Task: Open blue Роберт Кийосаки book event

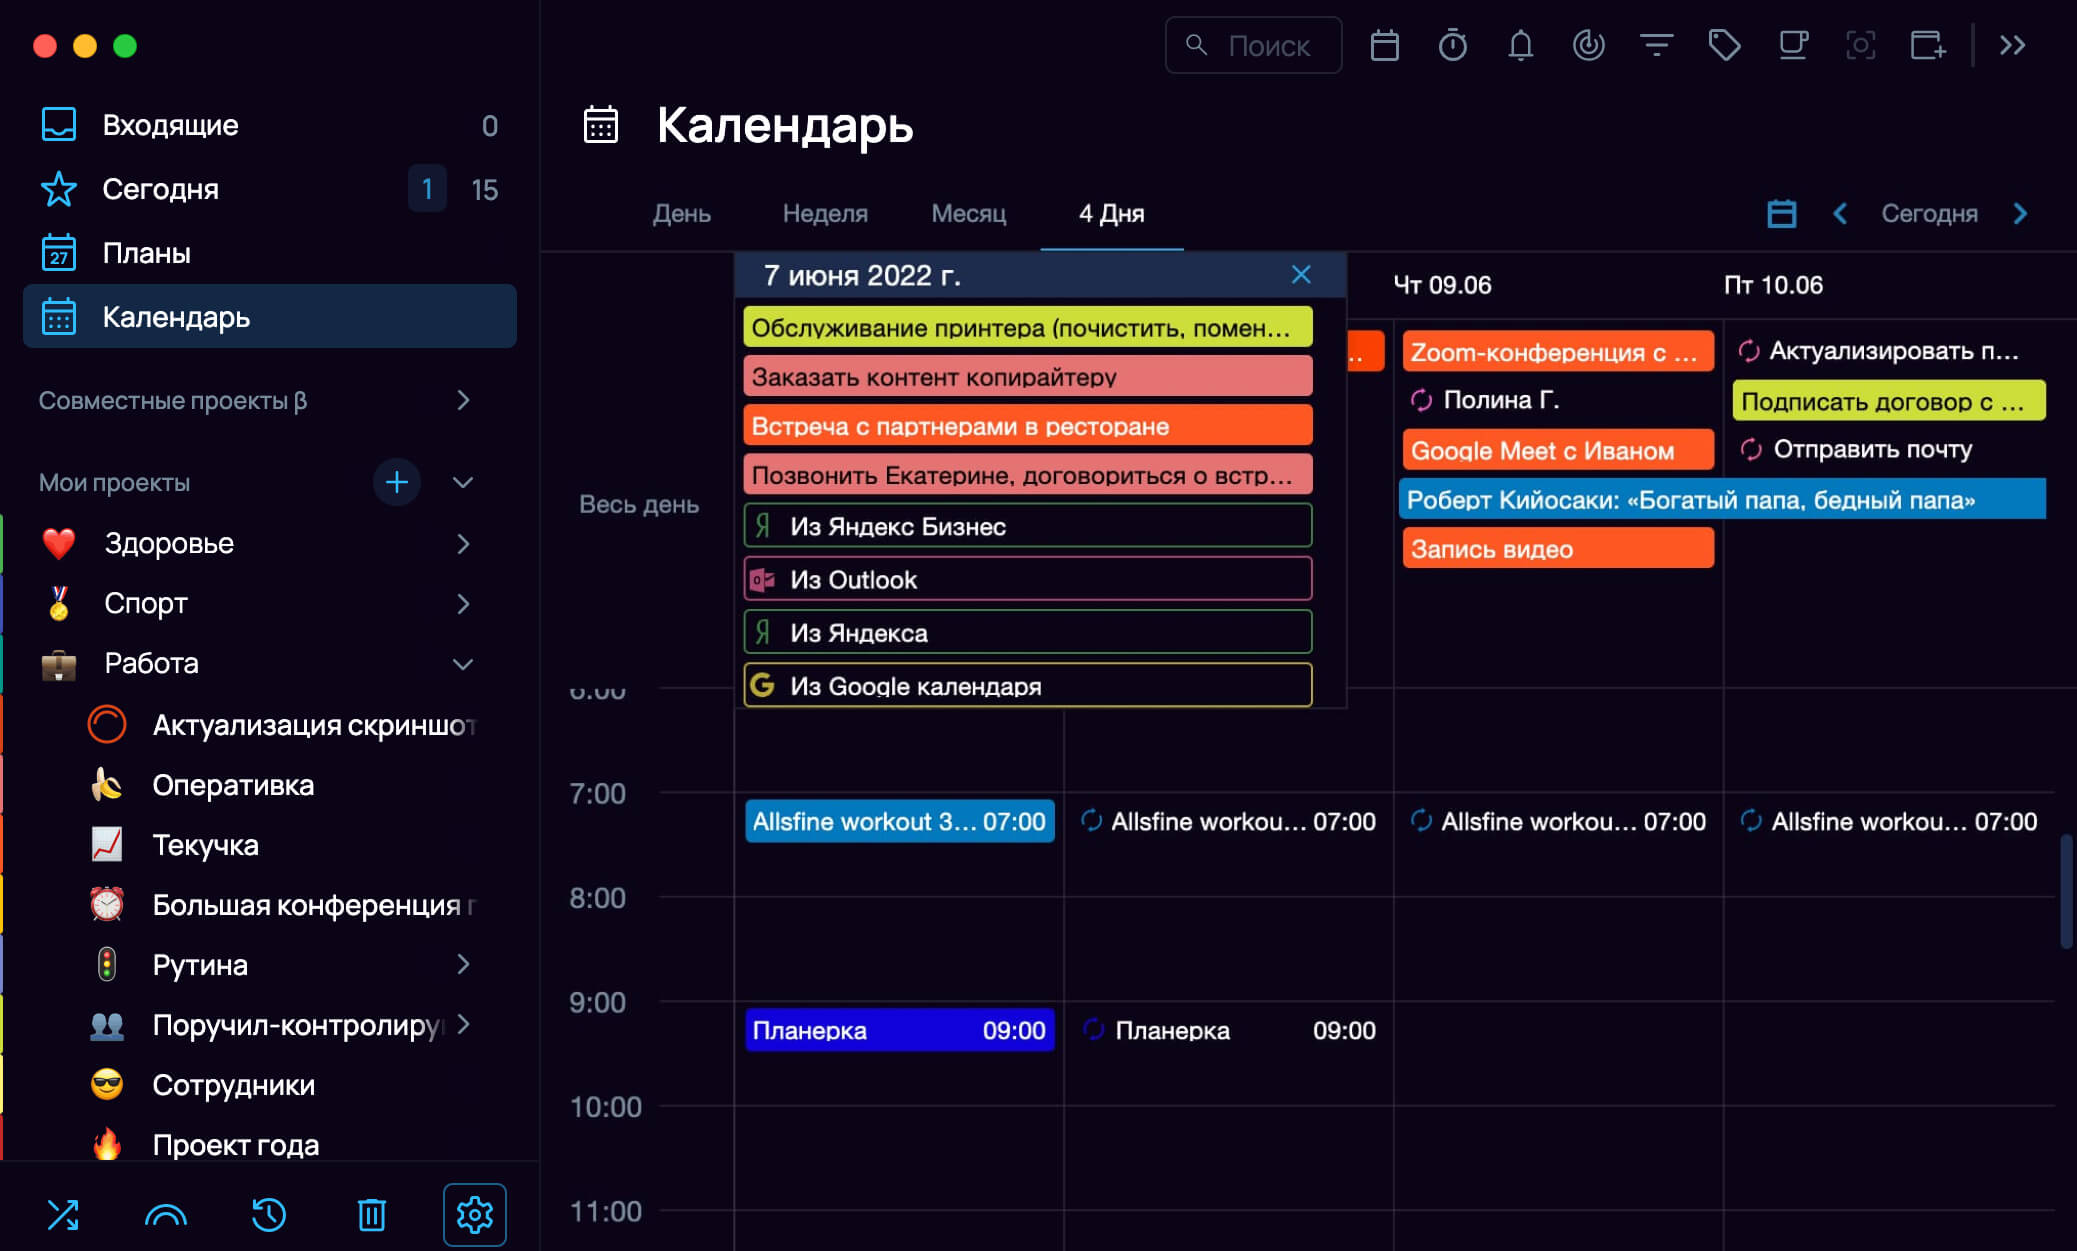Action: (x=1722, y=499)
